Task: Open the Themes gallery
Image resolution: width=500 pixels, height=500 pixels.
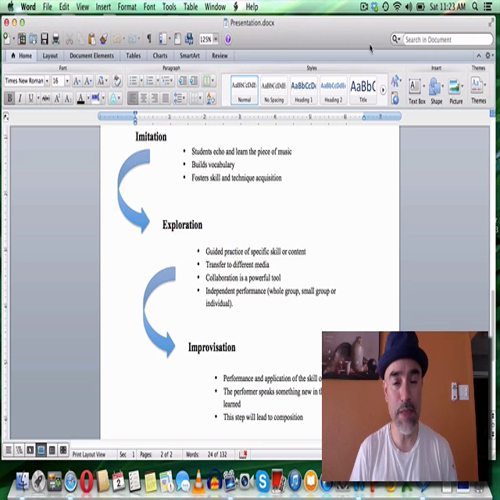Action: click(x=478, y=91)
